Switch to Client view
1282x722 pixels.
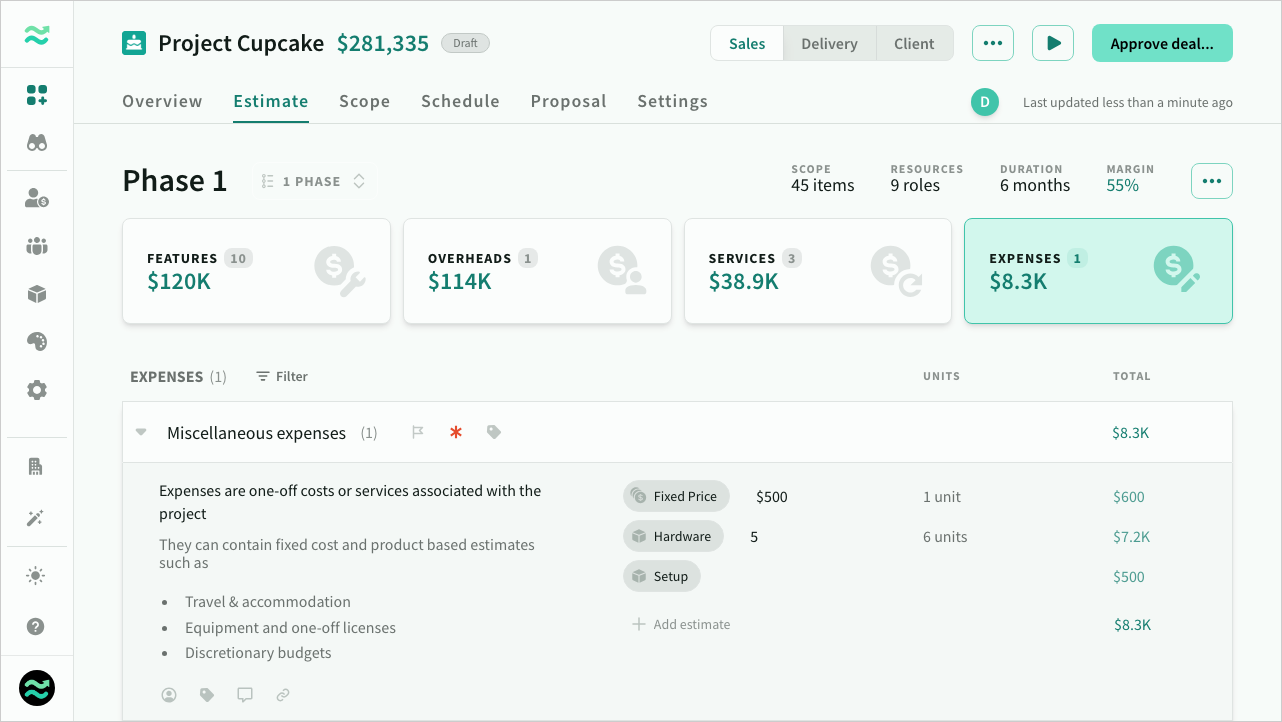click(914, 44)
